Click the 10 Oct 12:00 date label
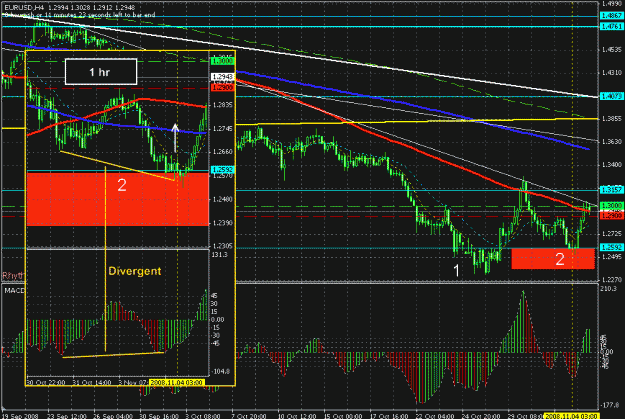The height and width of the screenshot is (419, 625). [298, 416]
